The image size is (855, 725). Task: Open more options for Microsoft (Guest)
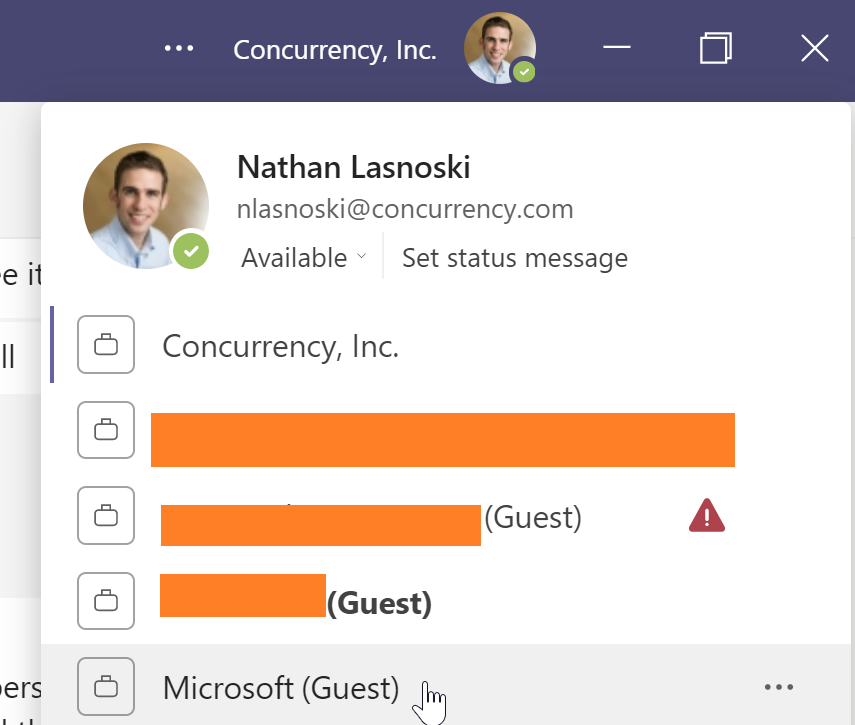pyautogui.click(x=778, y=687)
